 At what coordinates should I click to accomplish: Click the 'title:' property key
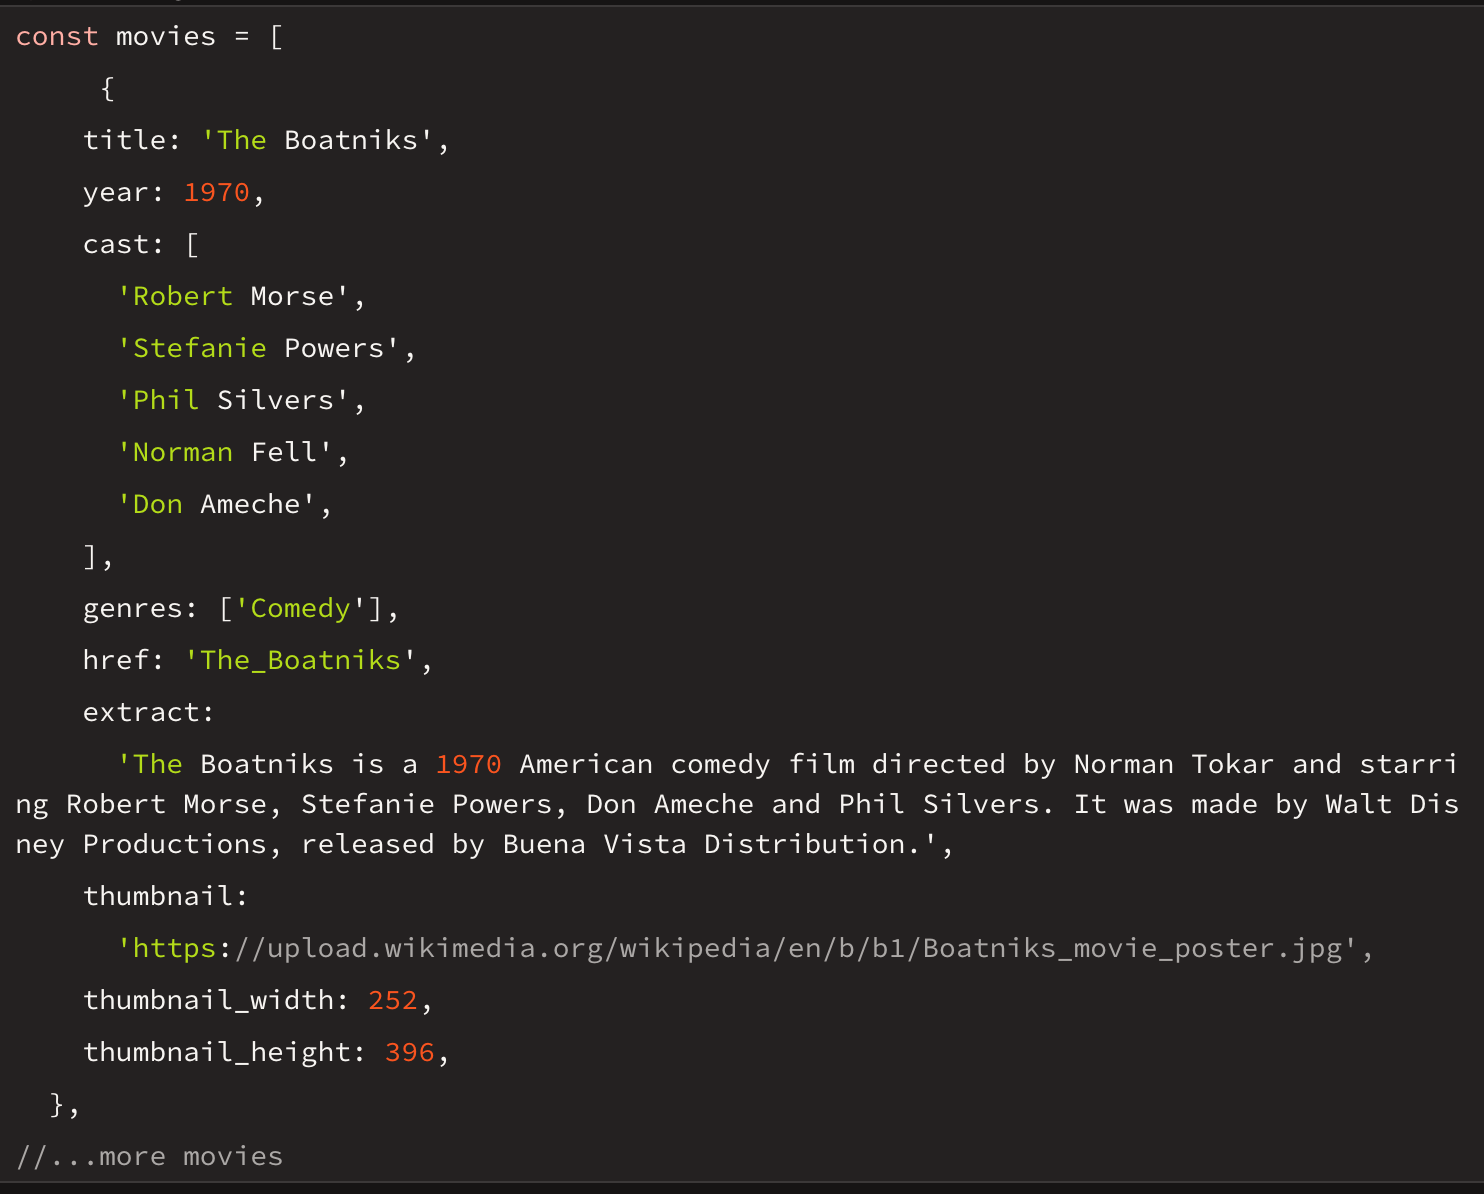coord(131,140)
